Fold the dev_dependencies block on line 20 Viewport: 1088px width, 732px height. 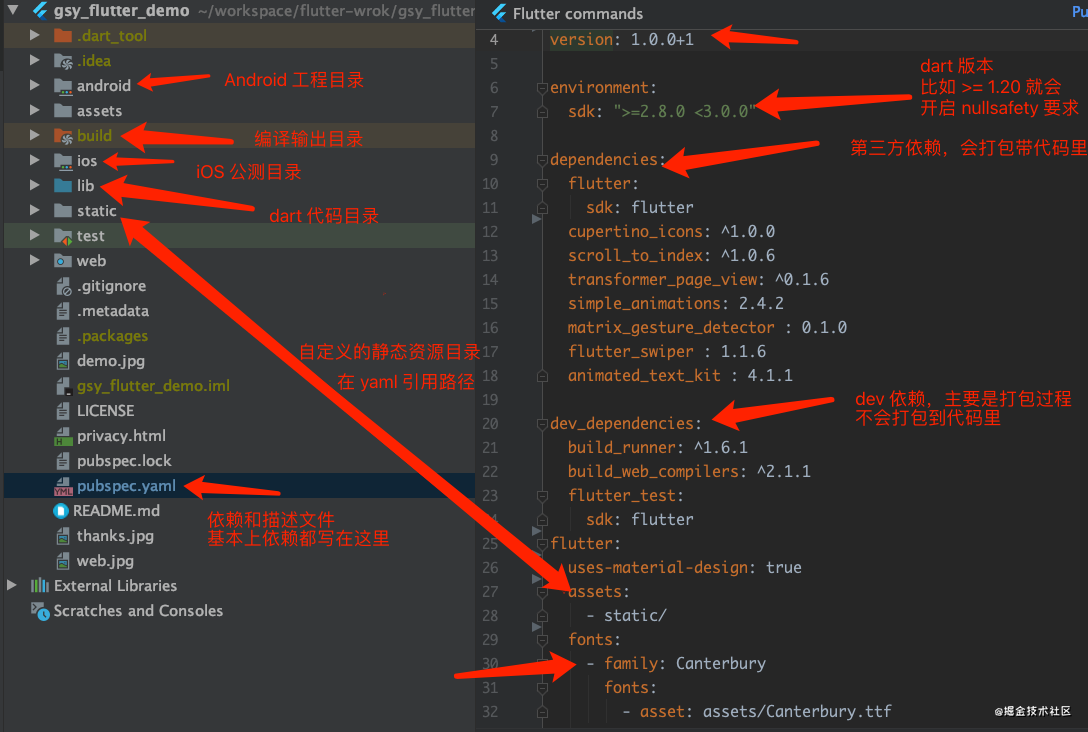(542, 424)
